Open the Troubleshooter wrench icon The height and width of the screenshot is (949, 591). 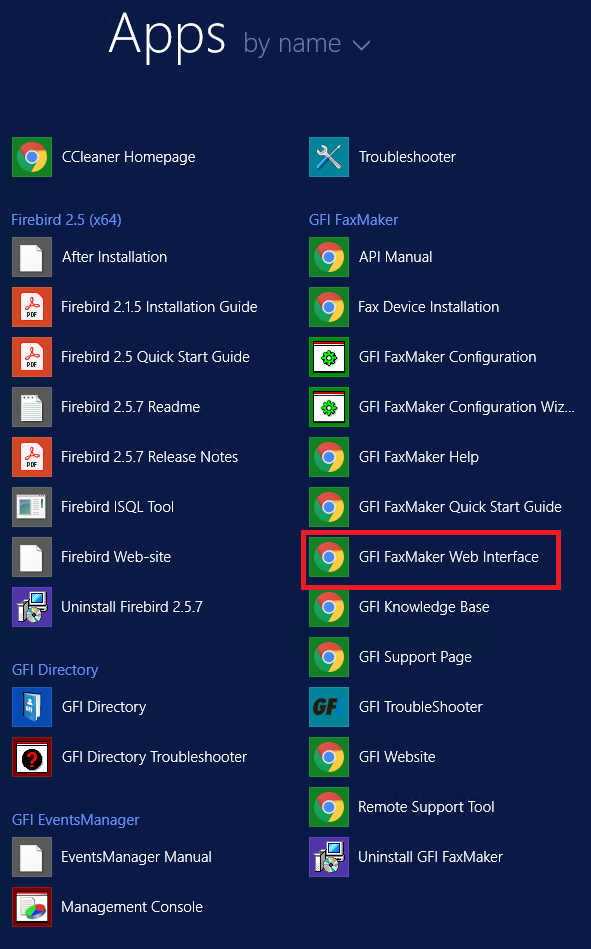coord(329,157)
